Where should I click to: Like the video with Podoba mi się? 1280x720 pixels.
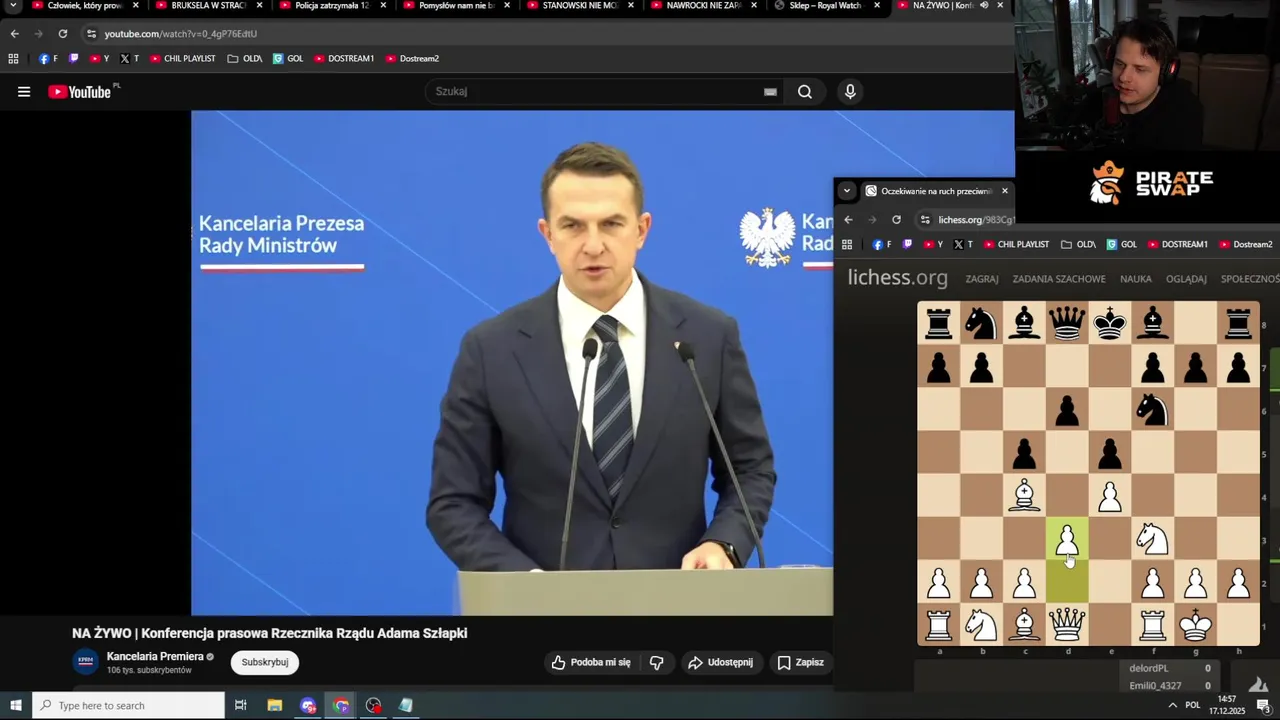(x=591, y=662)
